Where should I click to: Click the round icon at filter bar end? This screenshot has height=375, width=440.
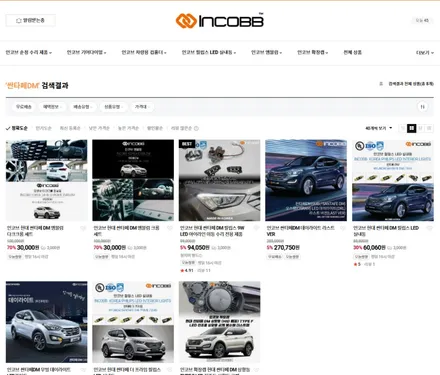422,107
